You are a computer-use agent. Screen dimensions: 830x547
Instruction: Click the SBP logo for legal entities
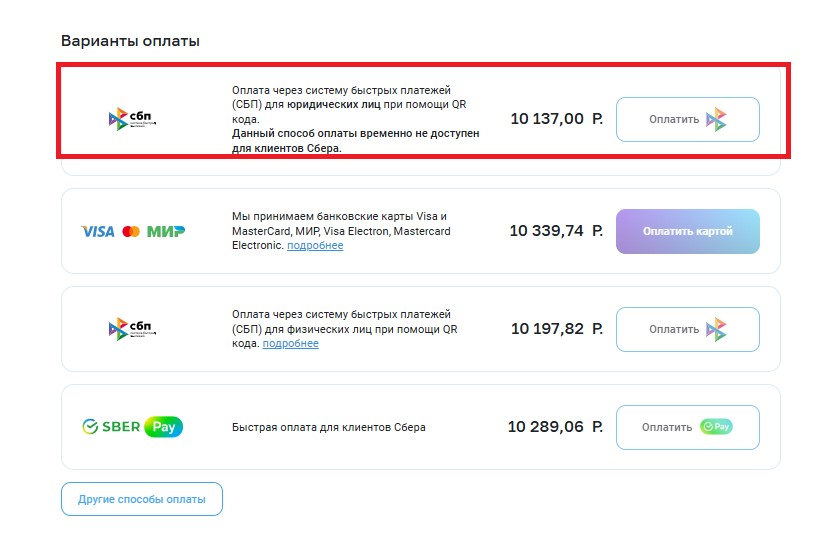coord(133,120)
